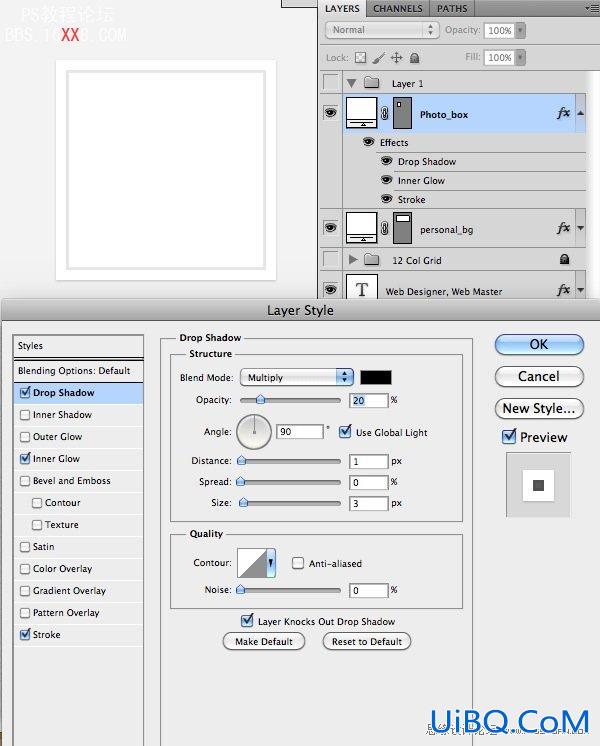The width and height of the screenshot is (600, 746).
Task: Click the lock transparent pixels icon
Action: tap(361, 58)
